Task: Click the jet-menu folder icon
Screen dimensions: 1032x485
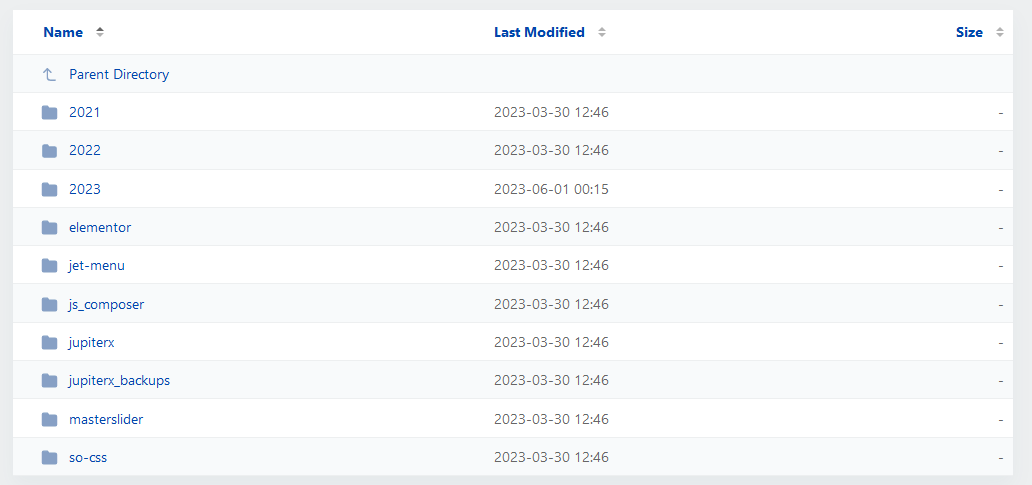Action: pos(49,266)
